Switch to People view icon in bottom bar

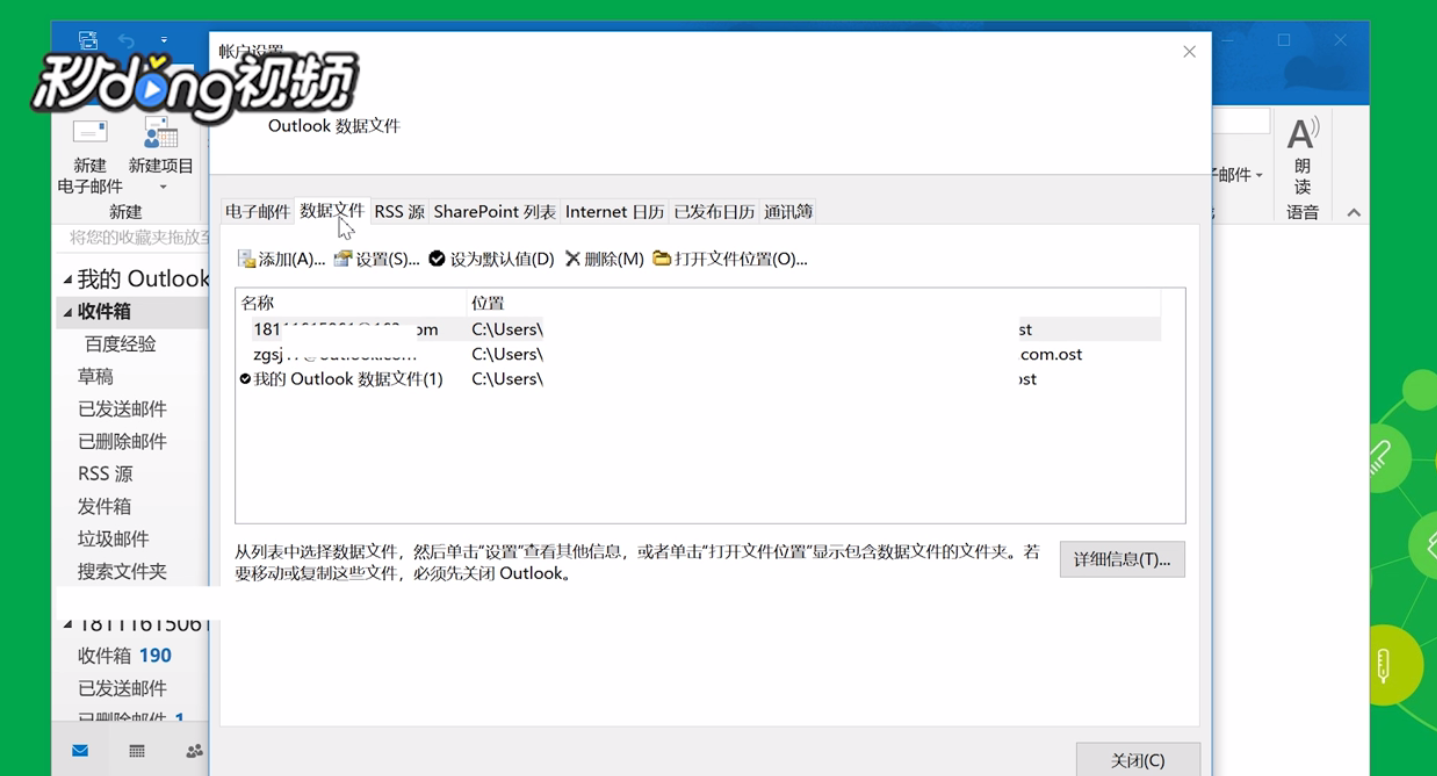tap(194, 751)
